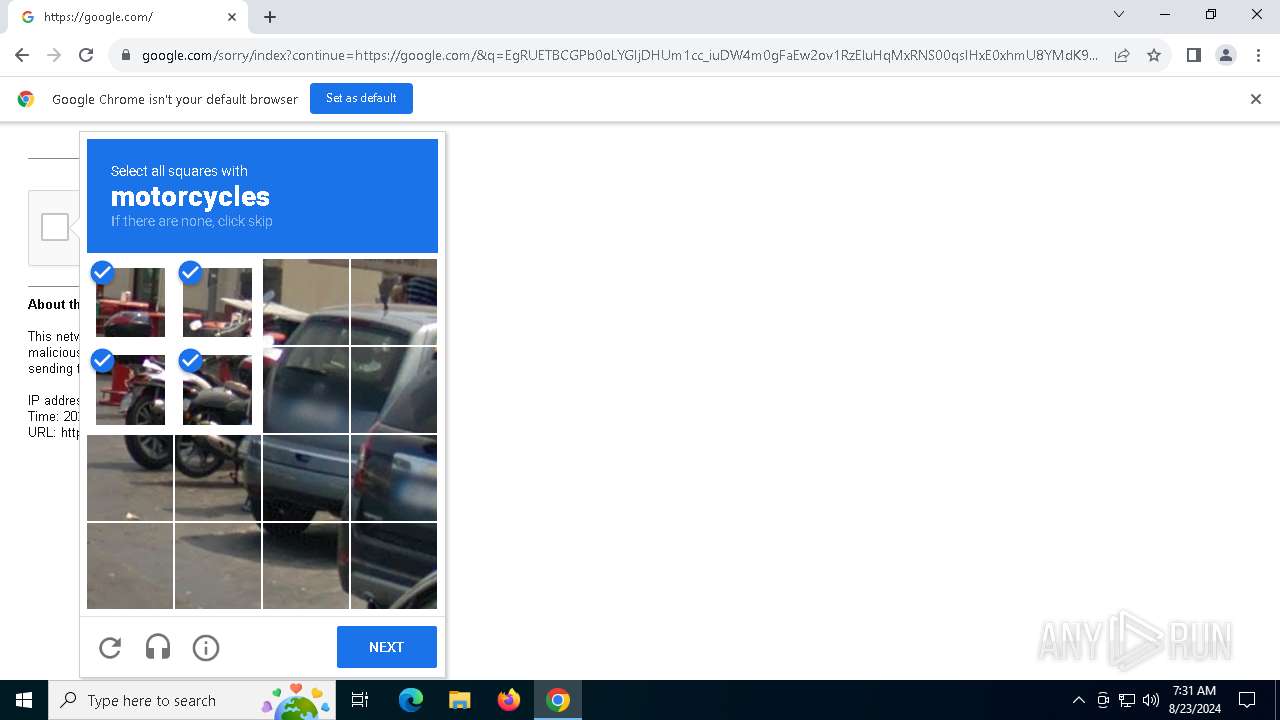Bookmark this tab star icon
1280x720 pixels.
point(1154,55)
